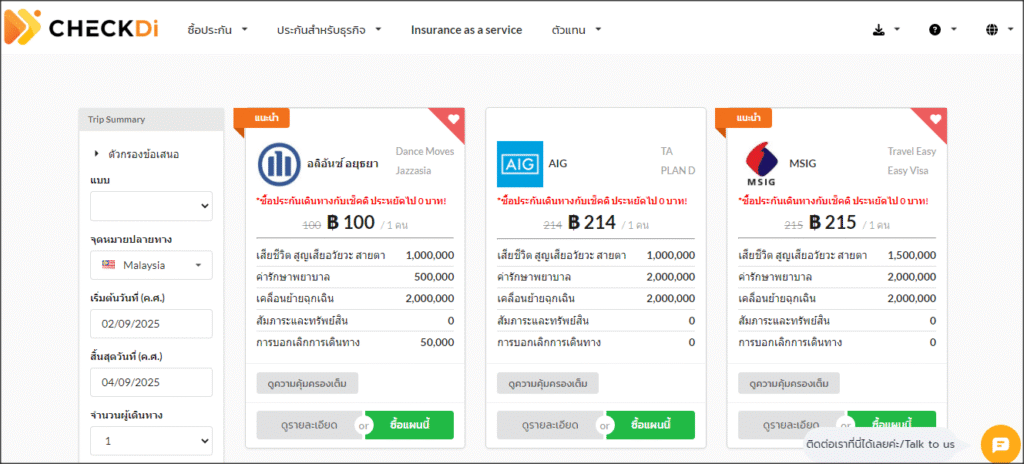Image resolution: width=1024 pixels, height=464 pixels.
Task: View full coverage for MSIG plan
Action: (789, 384)
